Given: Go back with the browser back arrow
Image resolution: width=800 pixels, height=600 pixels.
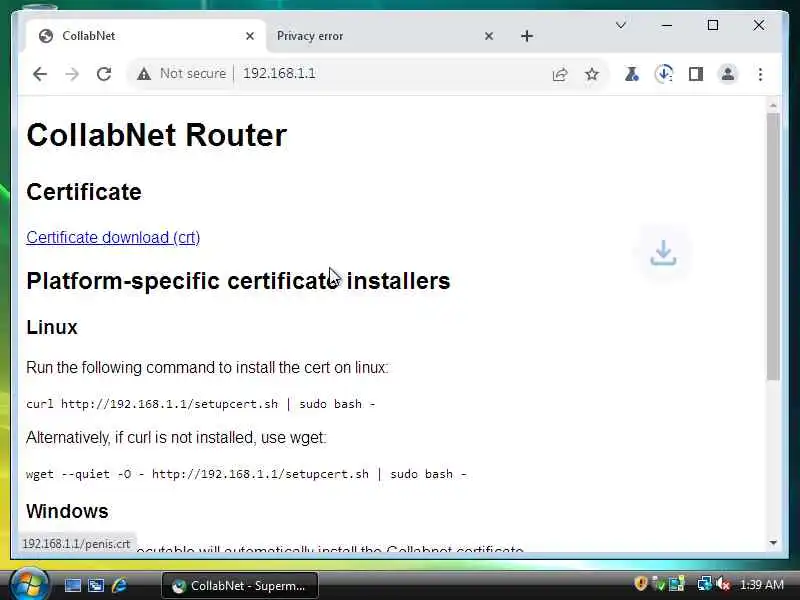Looking at the screenshot, I should point(39,74).
